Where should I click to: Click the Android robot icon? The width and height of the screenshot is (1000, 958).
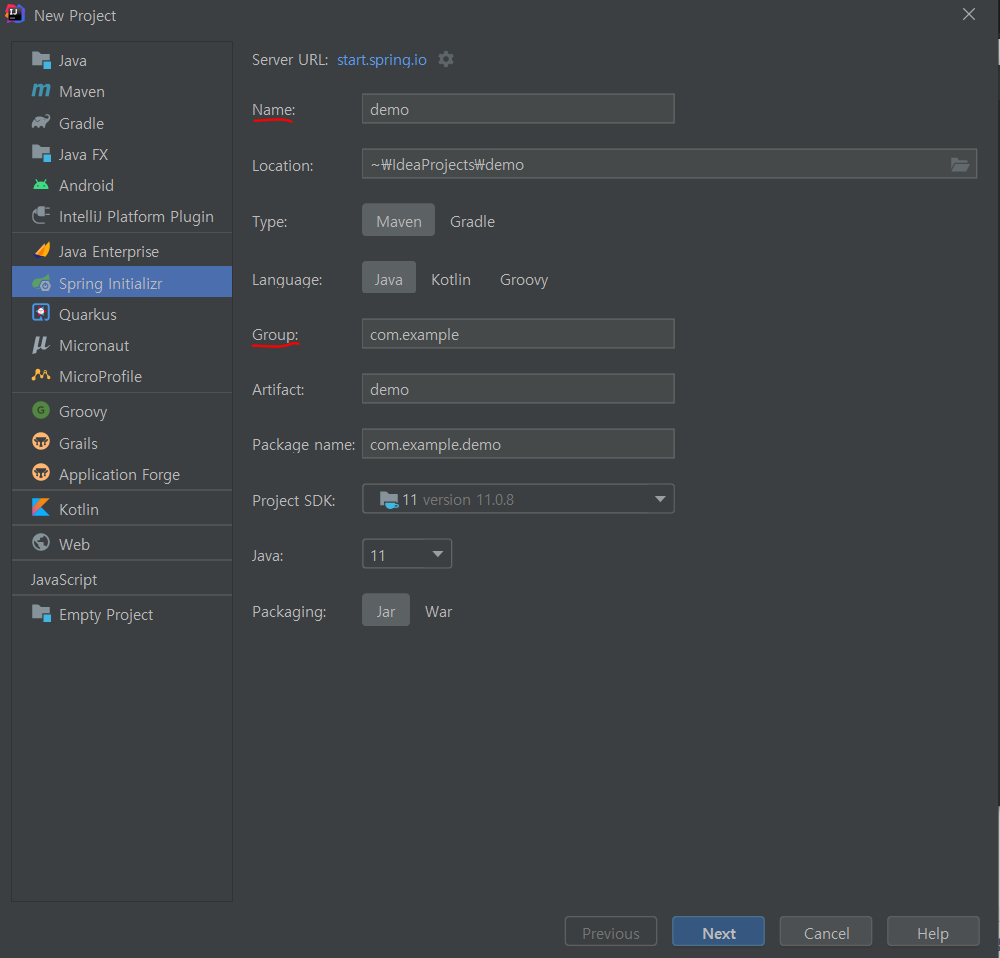[41, 185]
